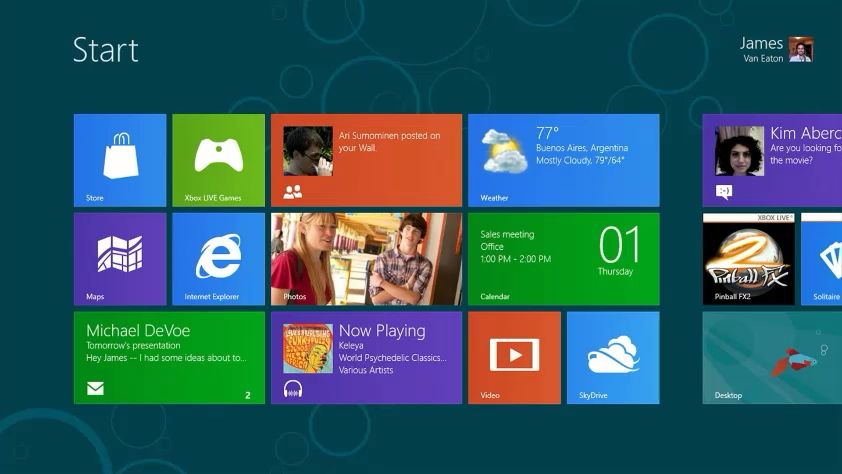Screen dimensions: 842x474
Task: Click the Now Playing album art
Action: 308,348
